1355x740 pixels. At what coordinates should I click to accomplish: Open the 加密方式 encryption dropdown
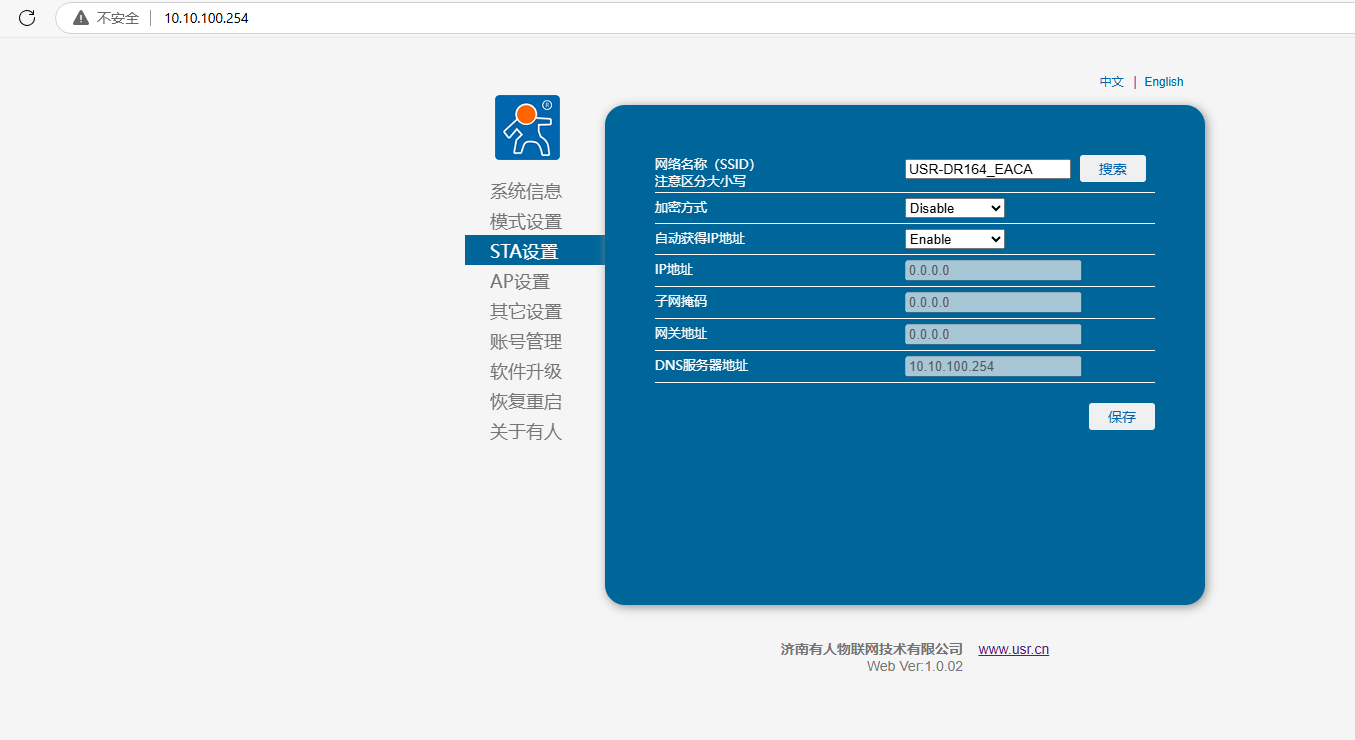[954, 208]
